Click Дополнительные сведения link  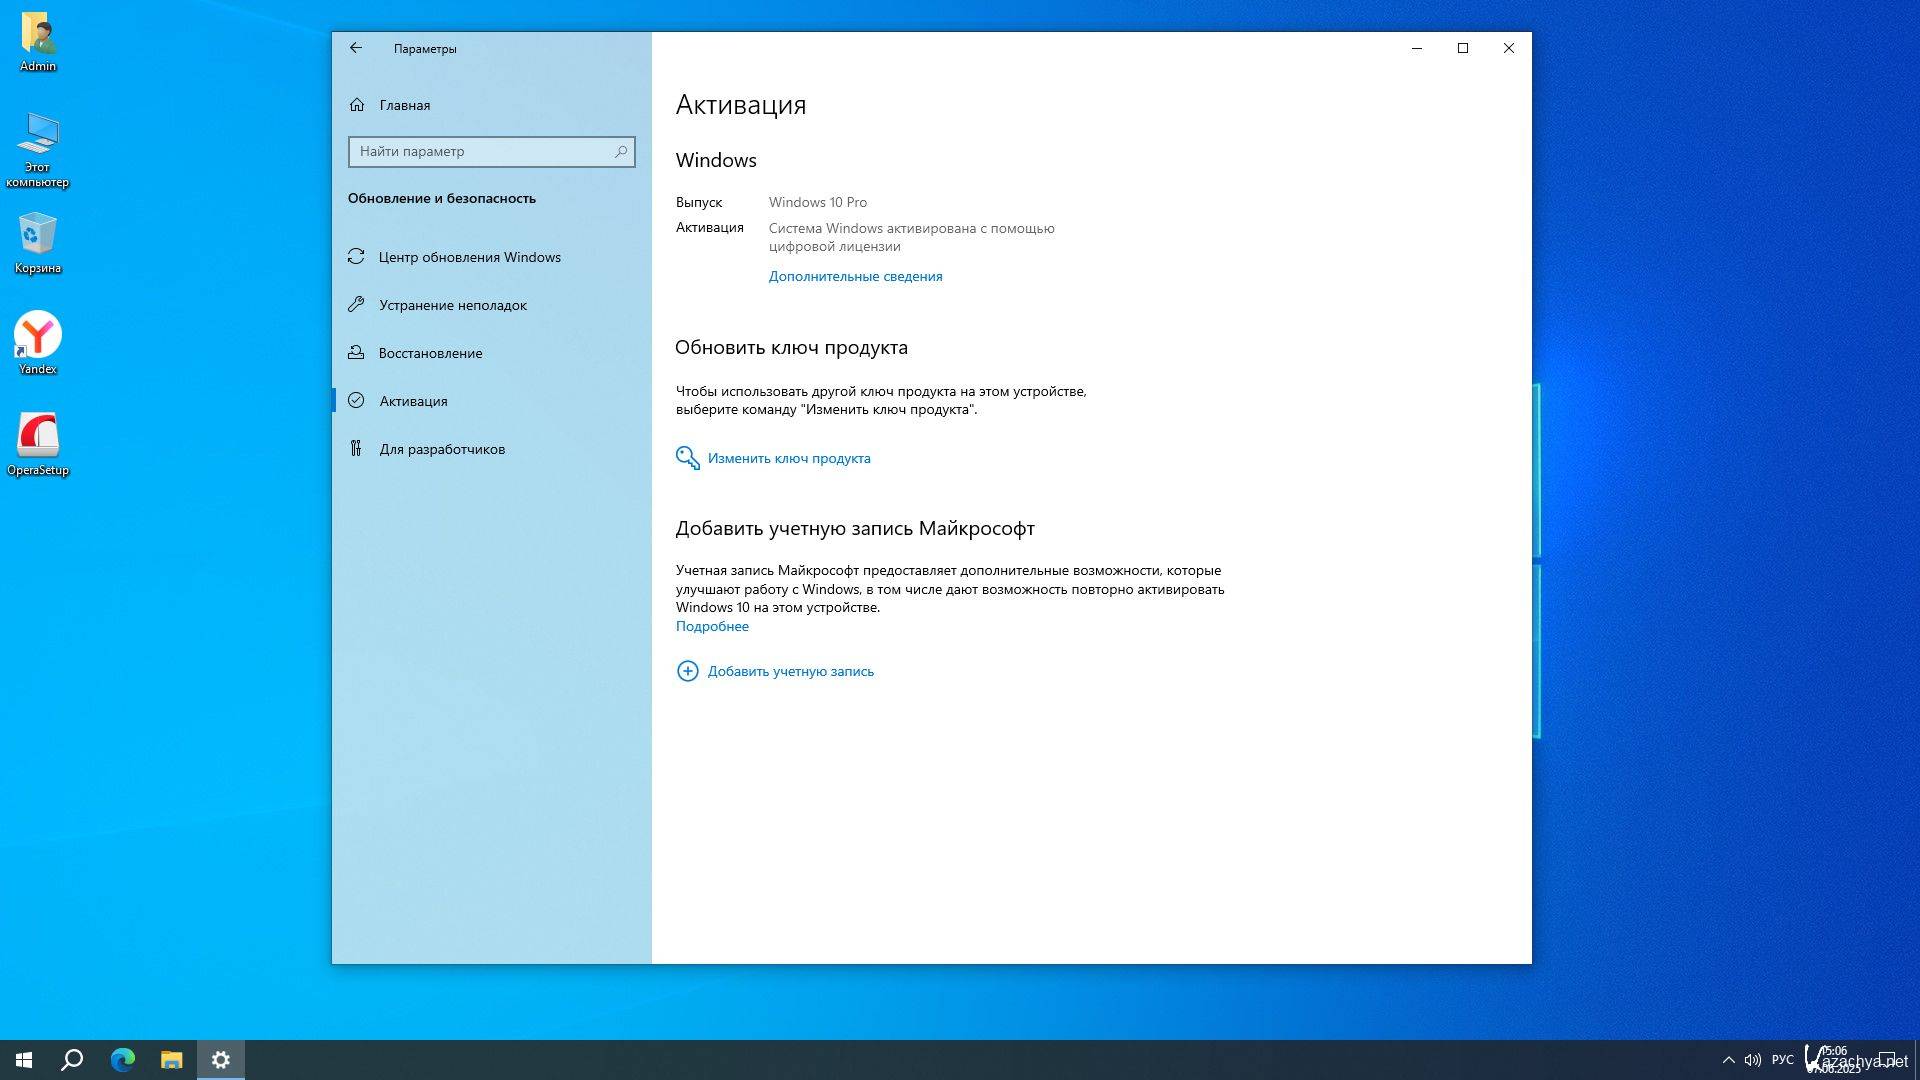[x=855, y=276]
